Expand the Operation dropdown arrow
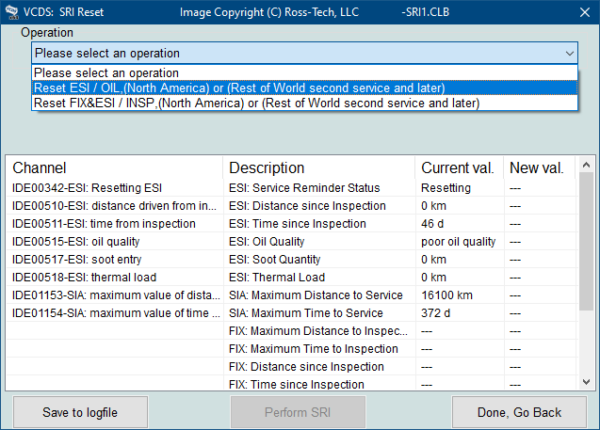 click(569, 53)
